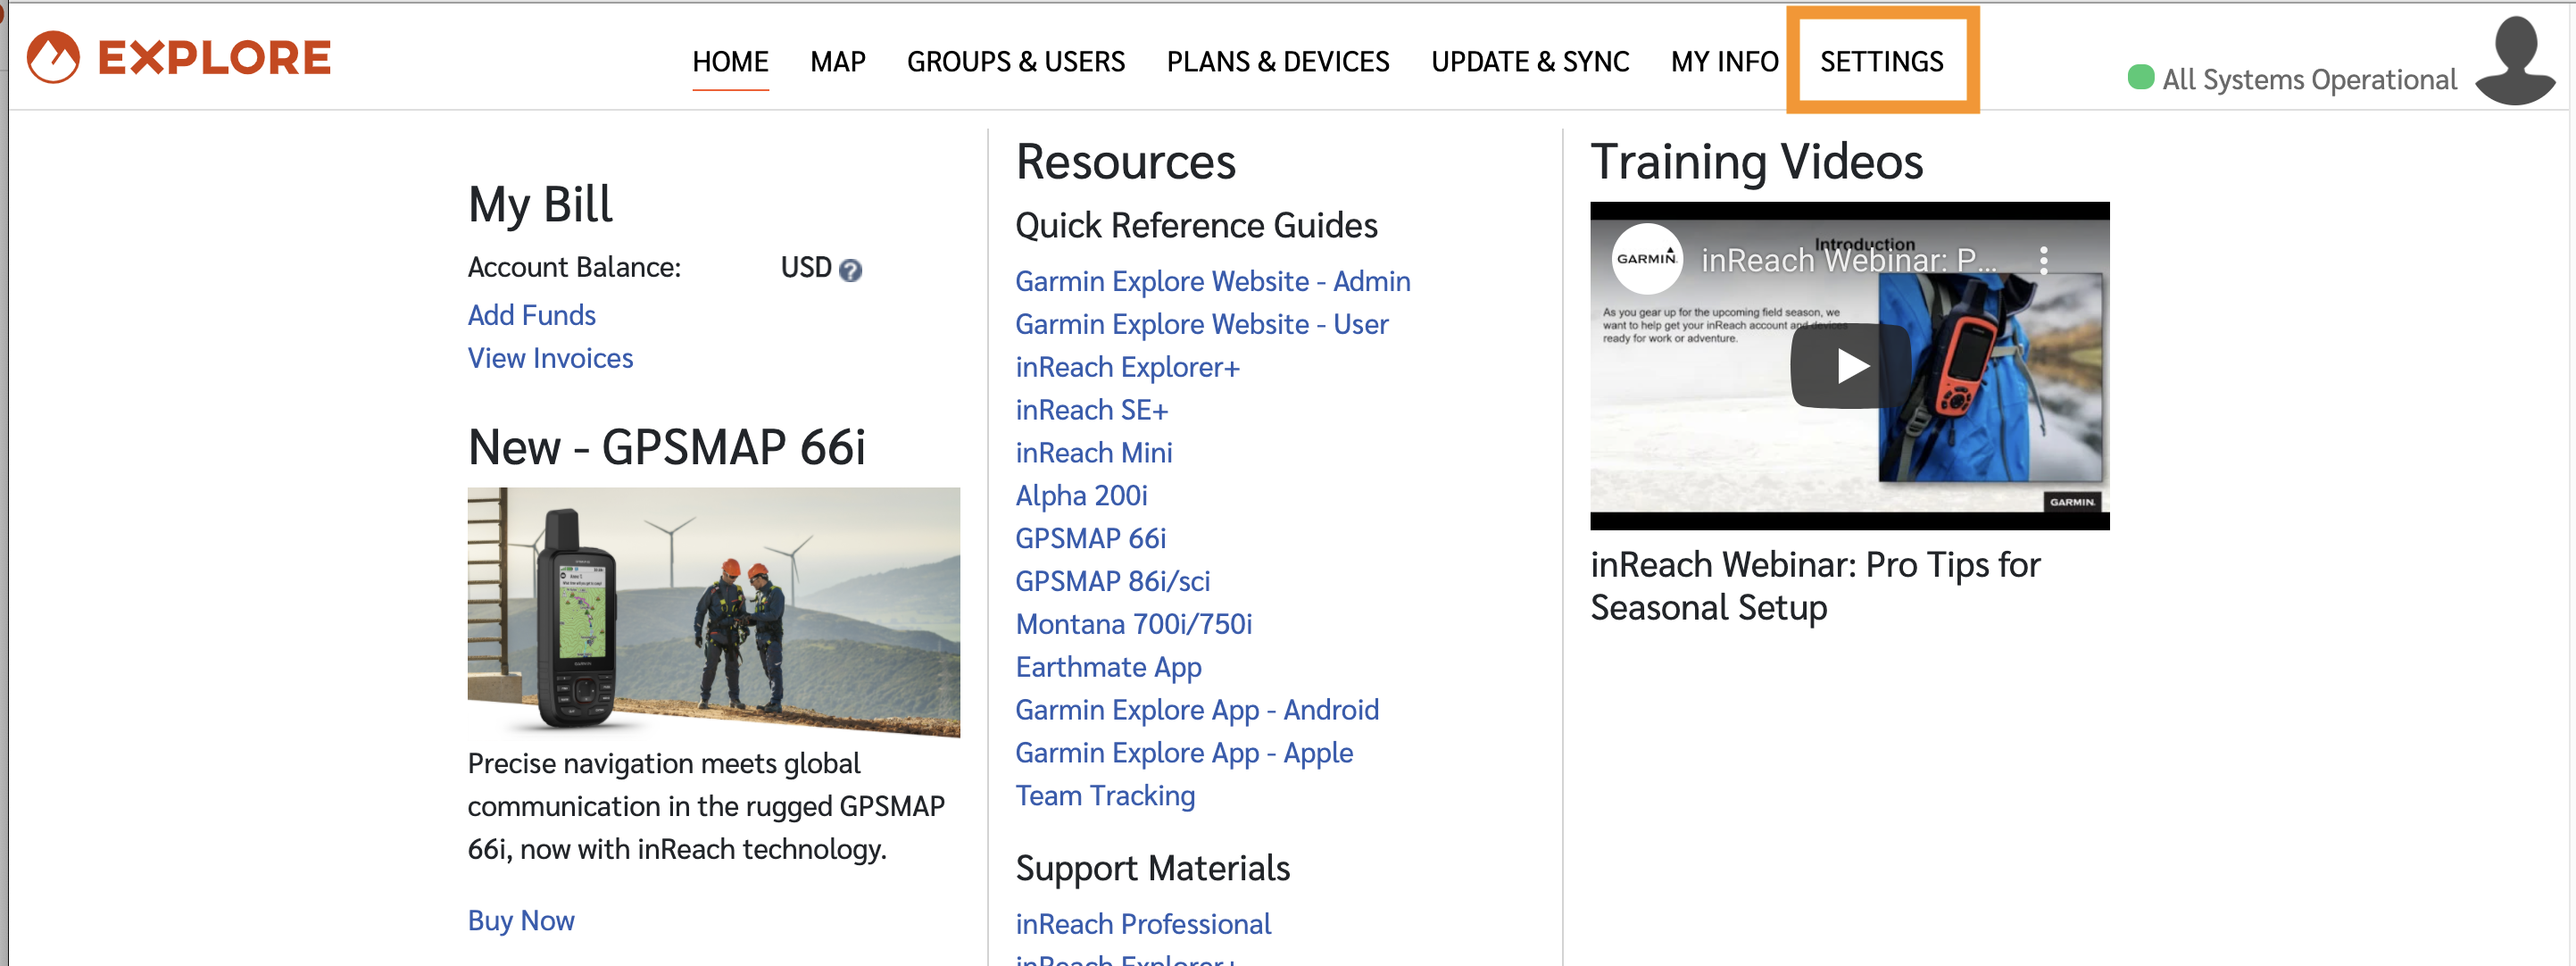Click the 'Account Balance:' label
This screenshot has height=966, width=2576.
point(574,267)
